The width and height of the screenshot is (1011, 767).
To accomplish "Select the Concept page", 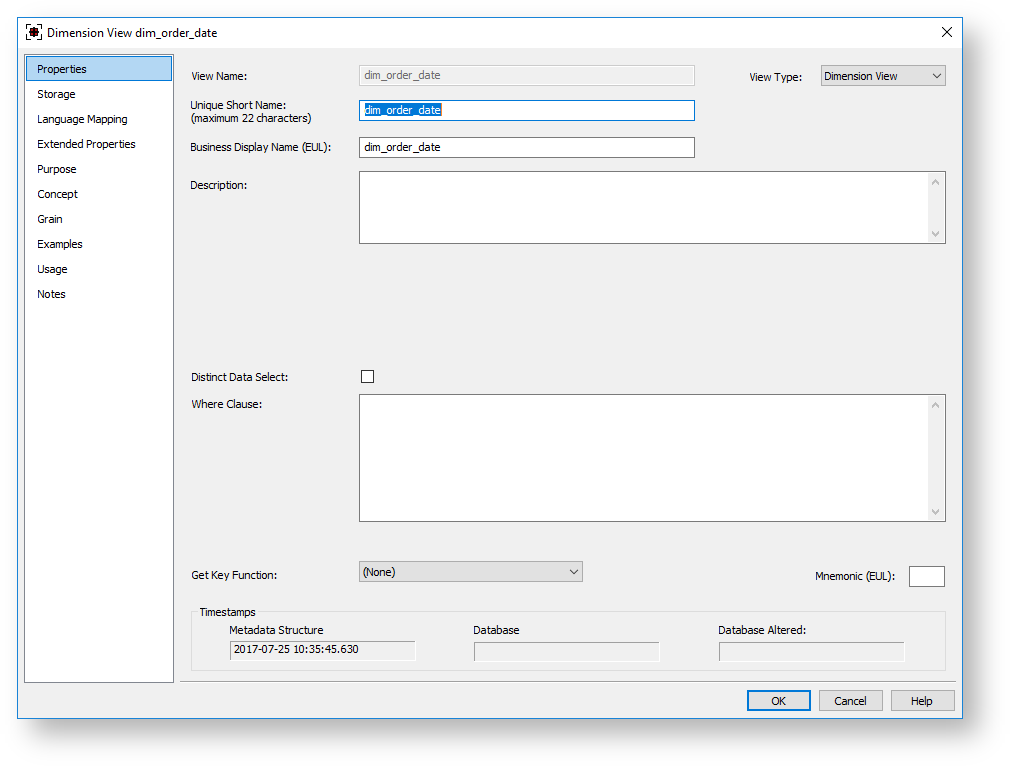I will pos(57,194).
